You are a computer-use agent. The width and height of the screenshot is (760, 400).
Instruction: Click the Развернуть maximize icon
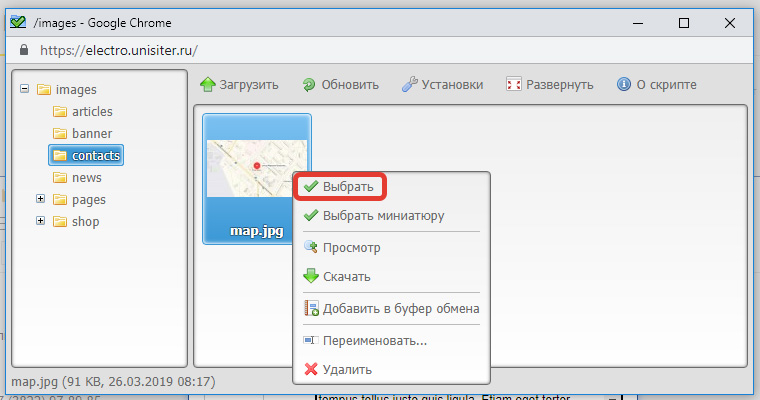(x=515, y=85)
